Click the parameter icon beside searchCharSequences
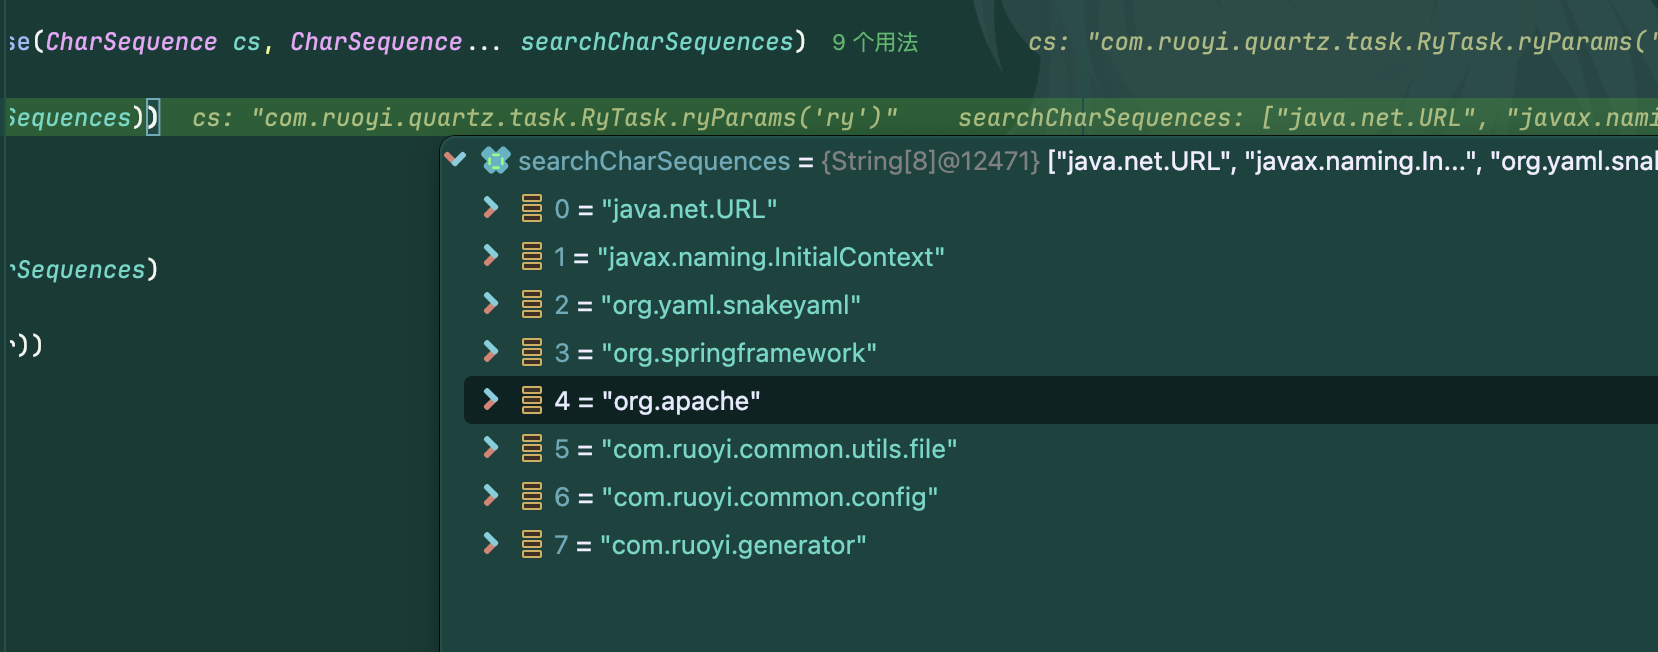1658x652 pixels. coord(495,160)
